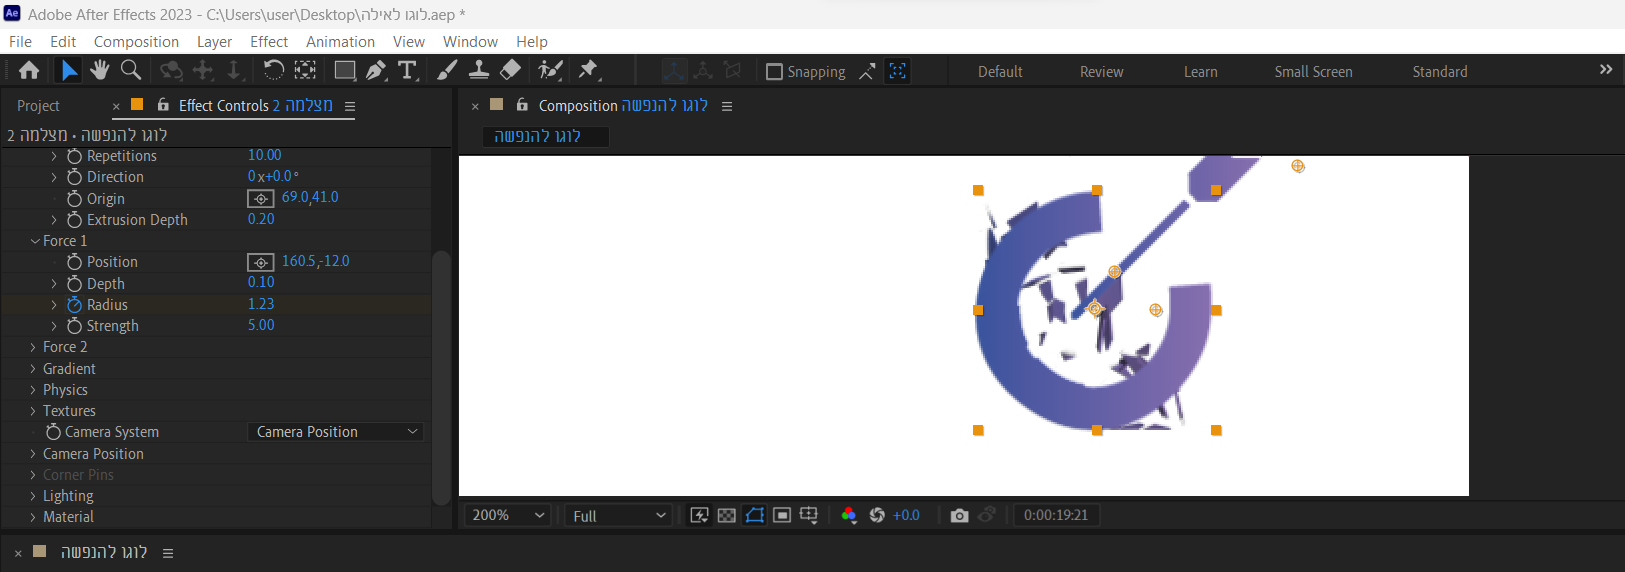
Task: Select the Roto Brush tool
Action: tap(550, 70)
